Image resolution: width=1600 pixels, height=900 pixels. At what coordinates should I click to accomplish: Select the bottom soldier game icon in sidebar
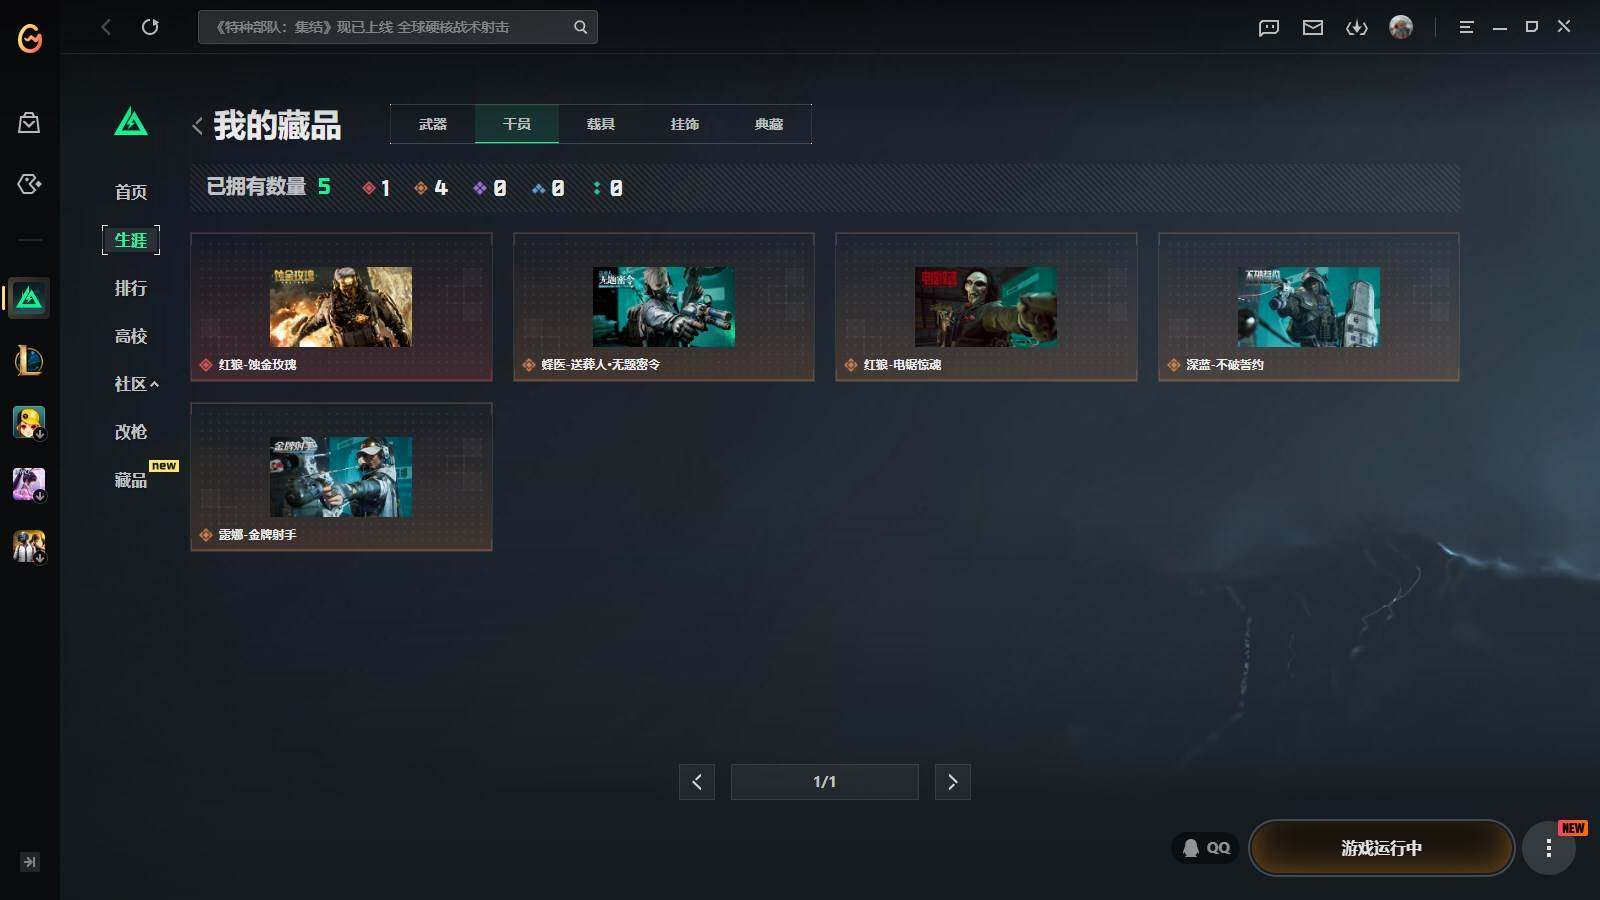point(29,546)
